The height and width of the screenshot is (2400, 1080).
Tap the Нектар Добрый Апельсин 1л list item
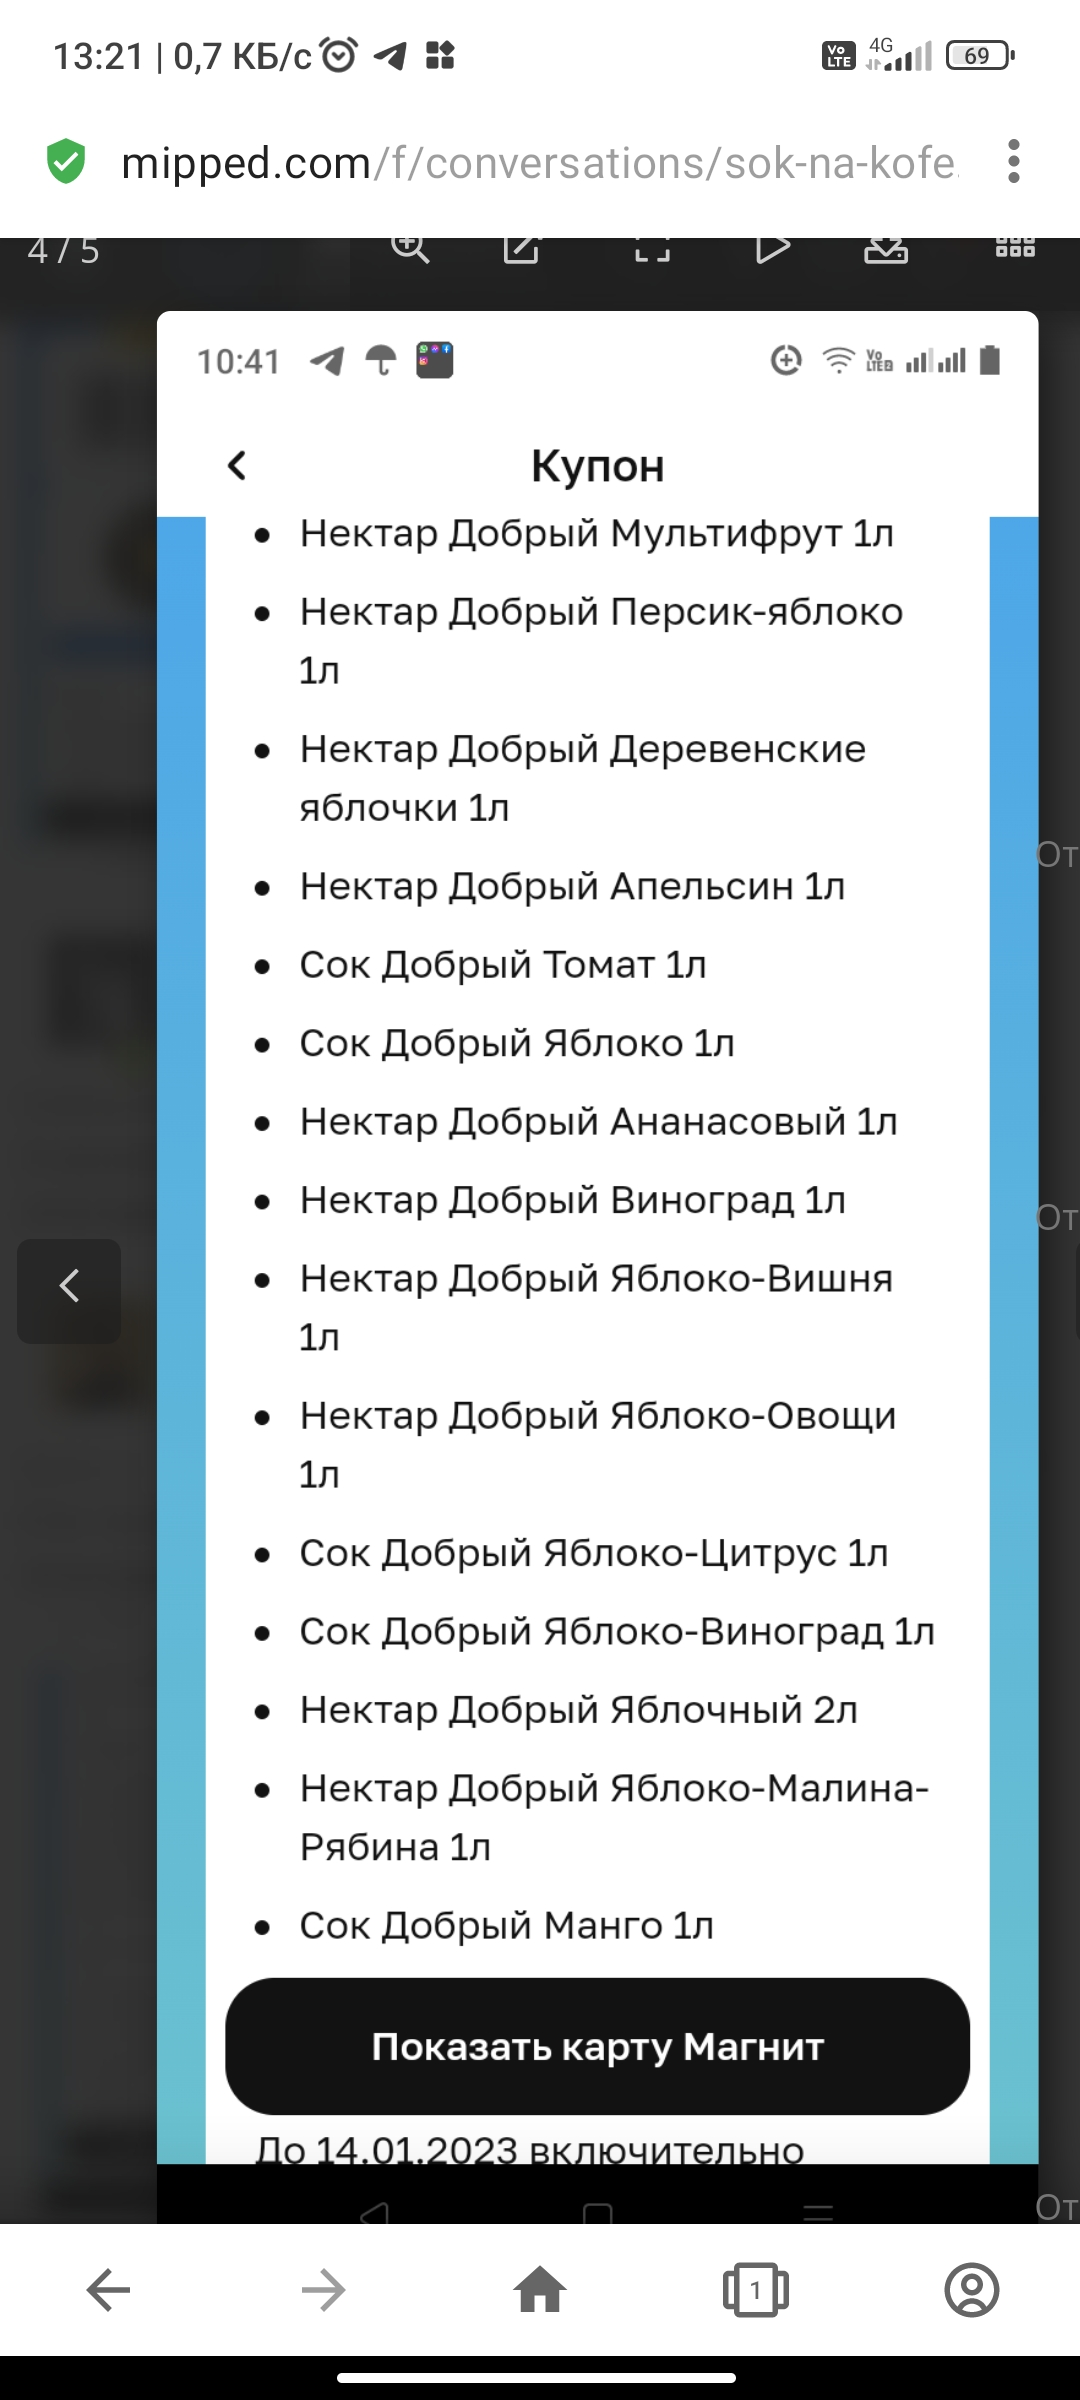[x=572, y=887]
